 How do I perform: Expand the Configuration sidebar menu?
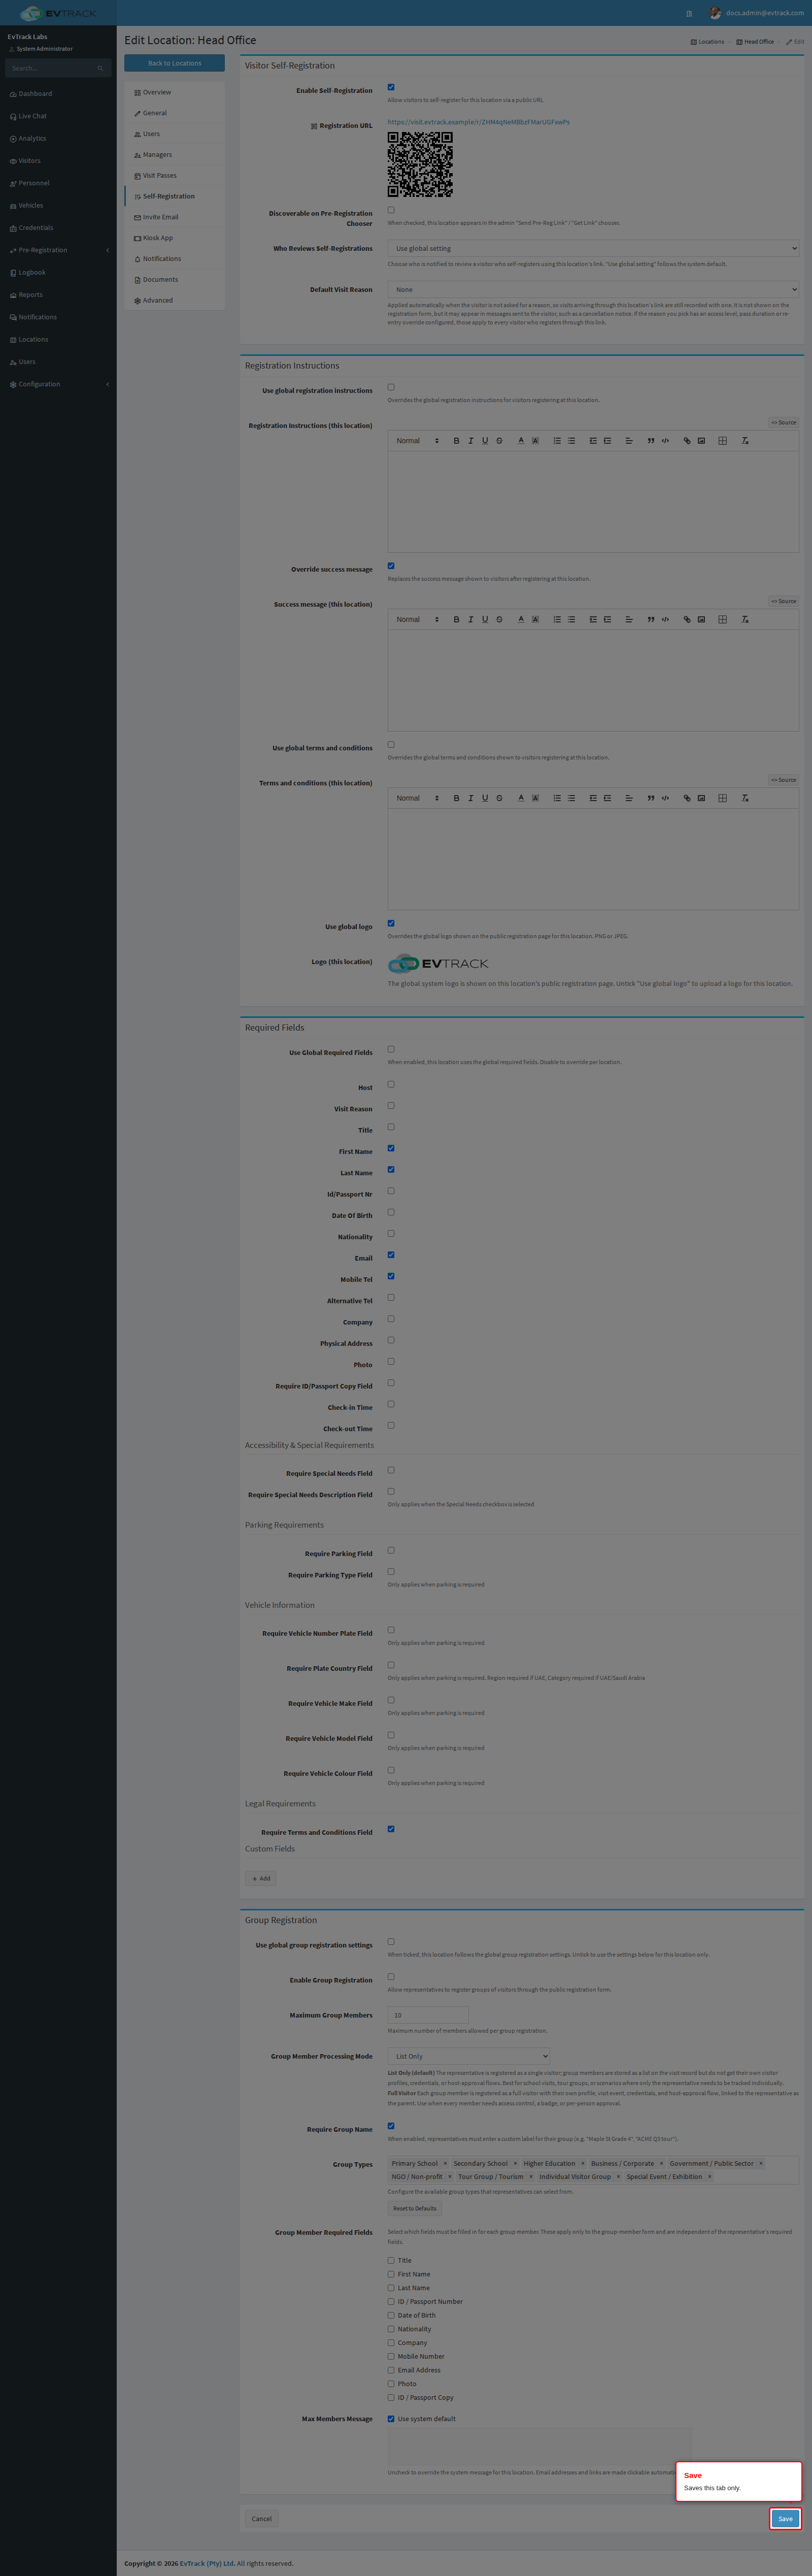pos(58,384)
